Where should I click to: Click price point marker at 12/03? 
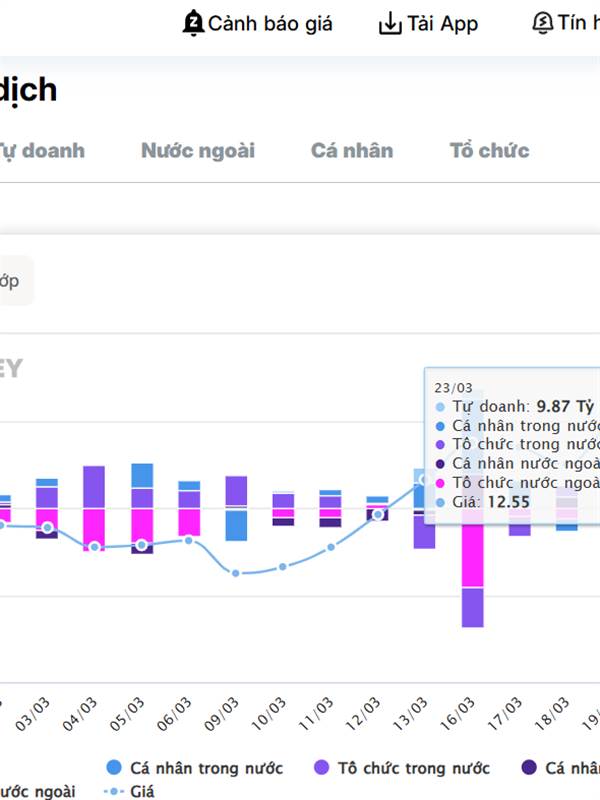(378, 515)
